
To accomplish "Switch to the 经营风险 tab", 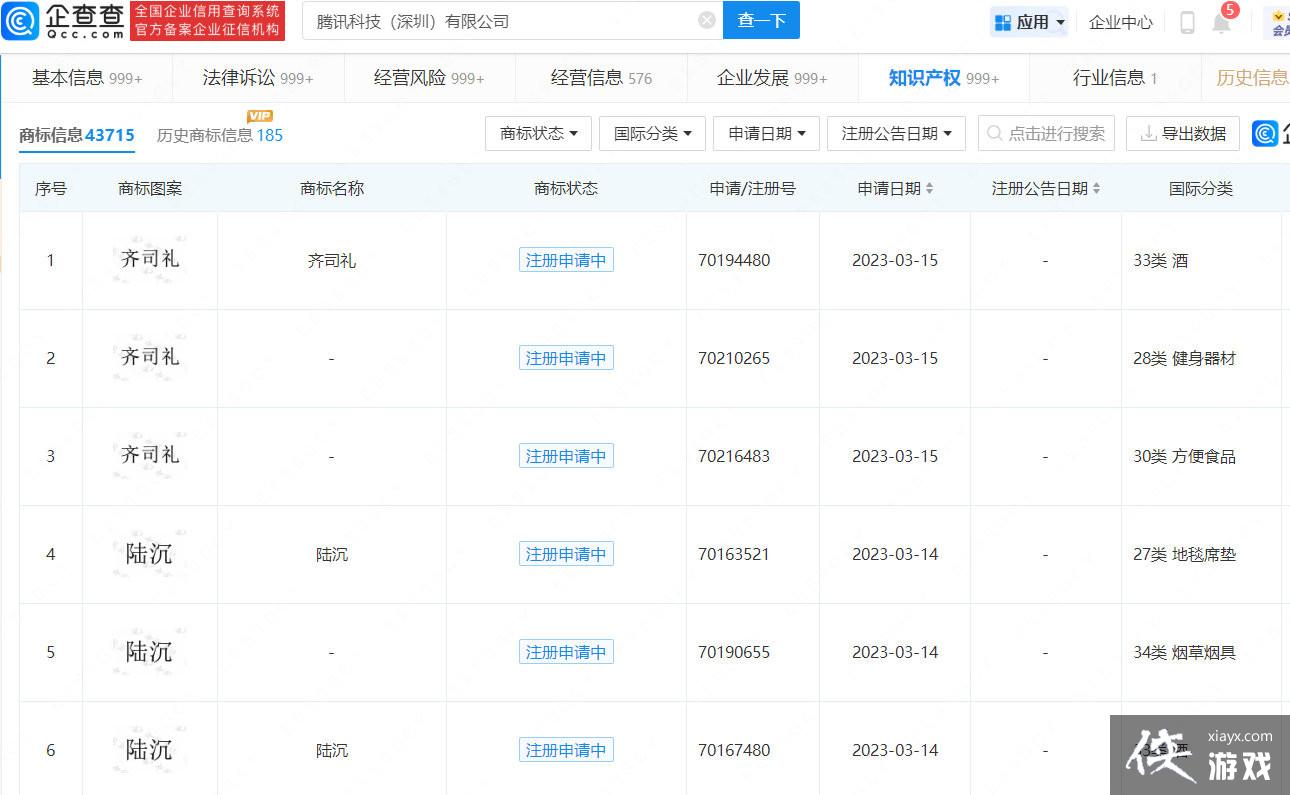I will (x=429, y=78).
